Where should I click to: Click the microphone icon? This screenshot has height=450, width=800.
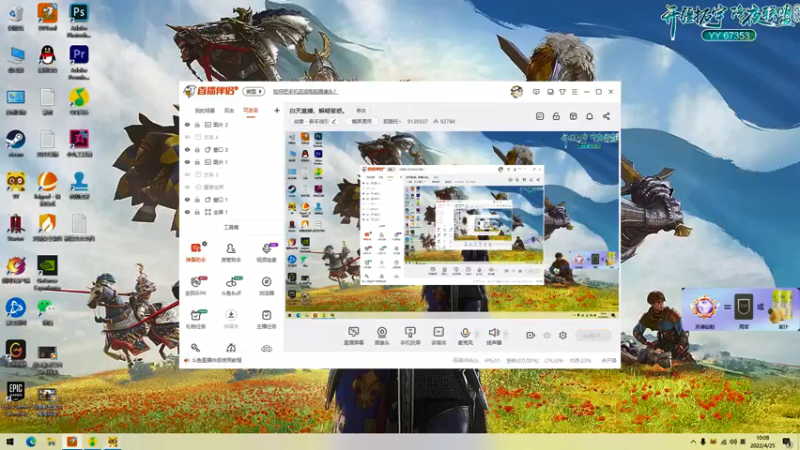pos(465,333)
